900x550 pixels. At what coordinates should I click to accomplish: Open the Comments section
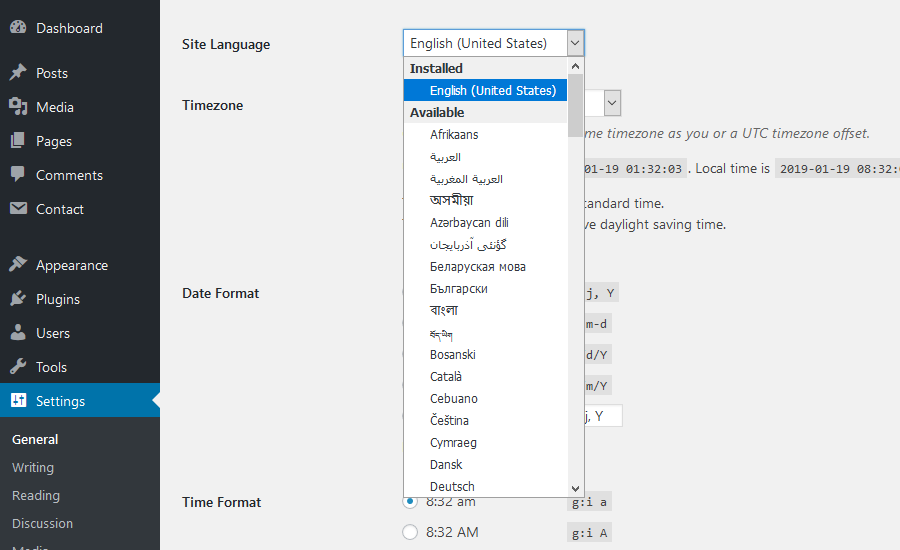point(69,175)
